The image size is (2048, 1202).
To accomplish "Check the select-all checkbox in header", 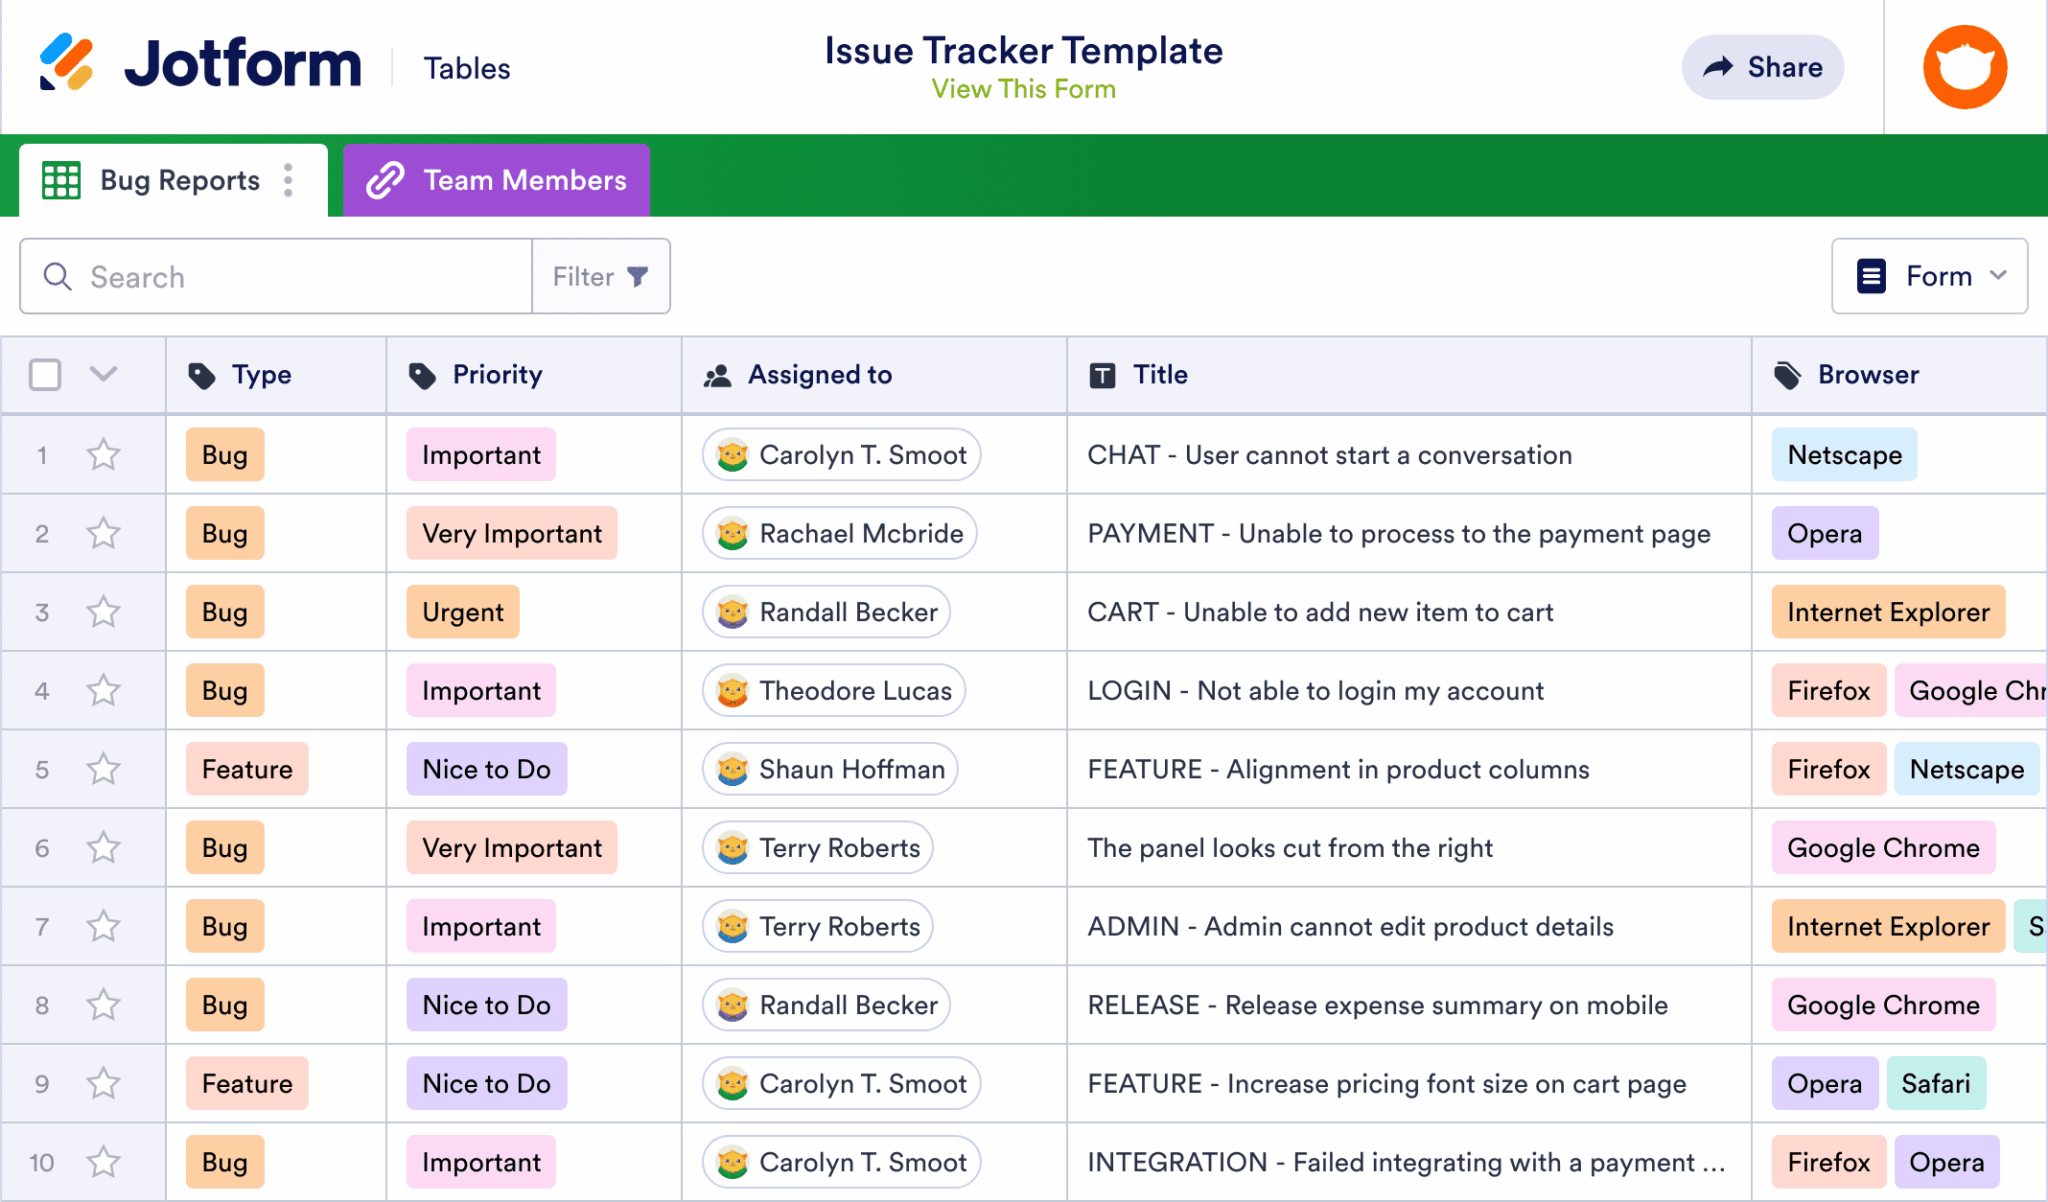I will pos(44,374).
